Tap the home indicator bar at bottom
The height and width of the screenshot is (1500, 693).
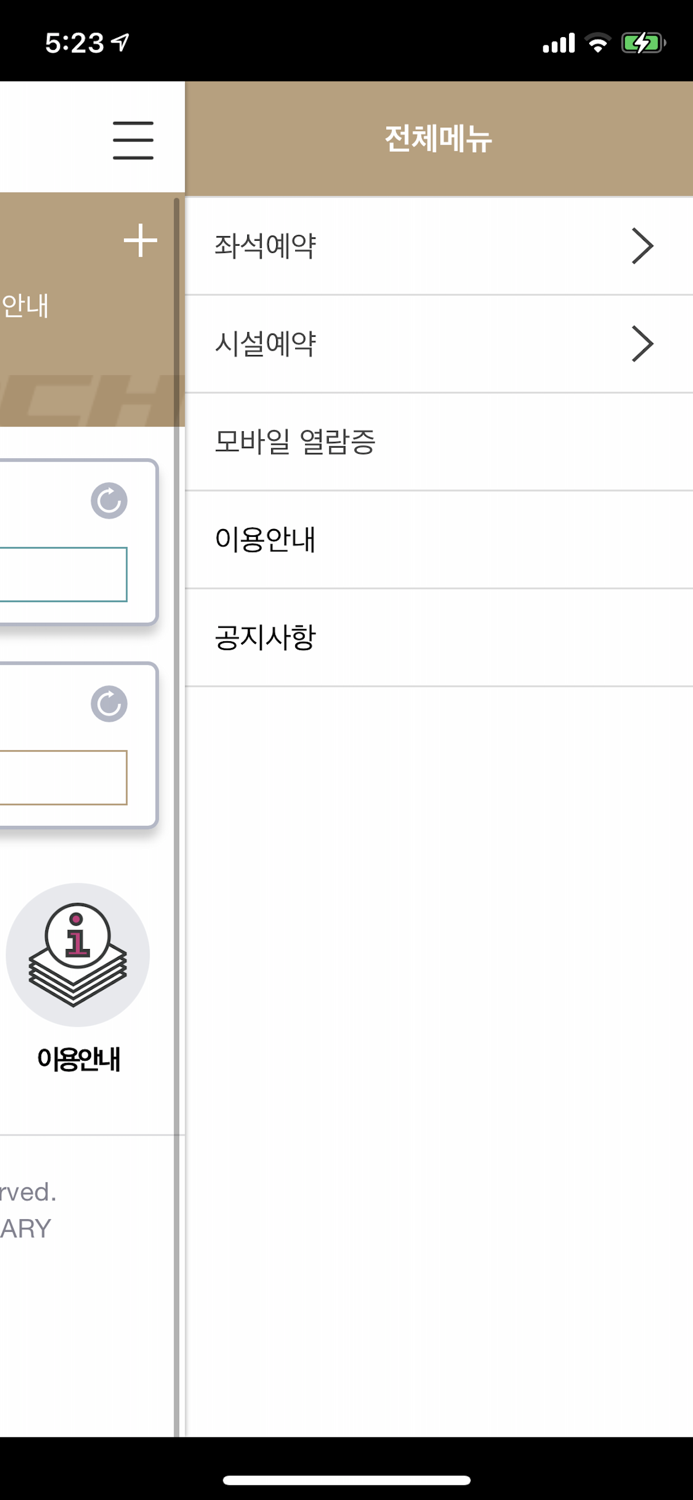click(x=346, y=1480)
